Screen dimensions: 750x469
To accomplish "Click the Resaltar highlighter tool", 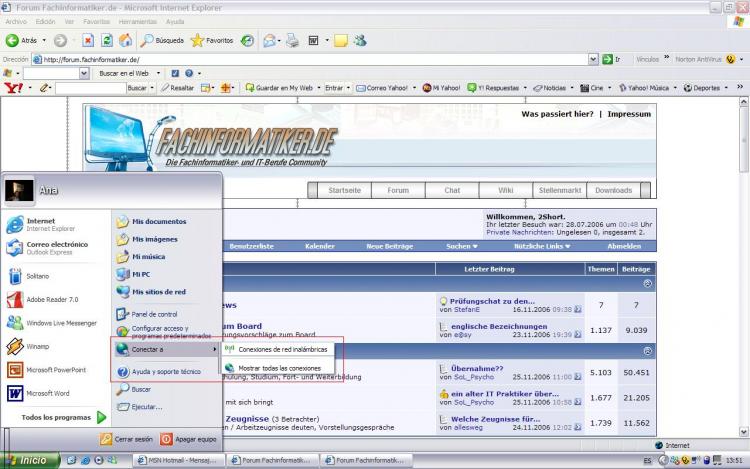I will pyautogui.click(x=177, y=88).
